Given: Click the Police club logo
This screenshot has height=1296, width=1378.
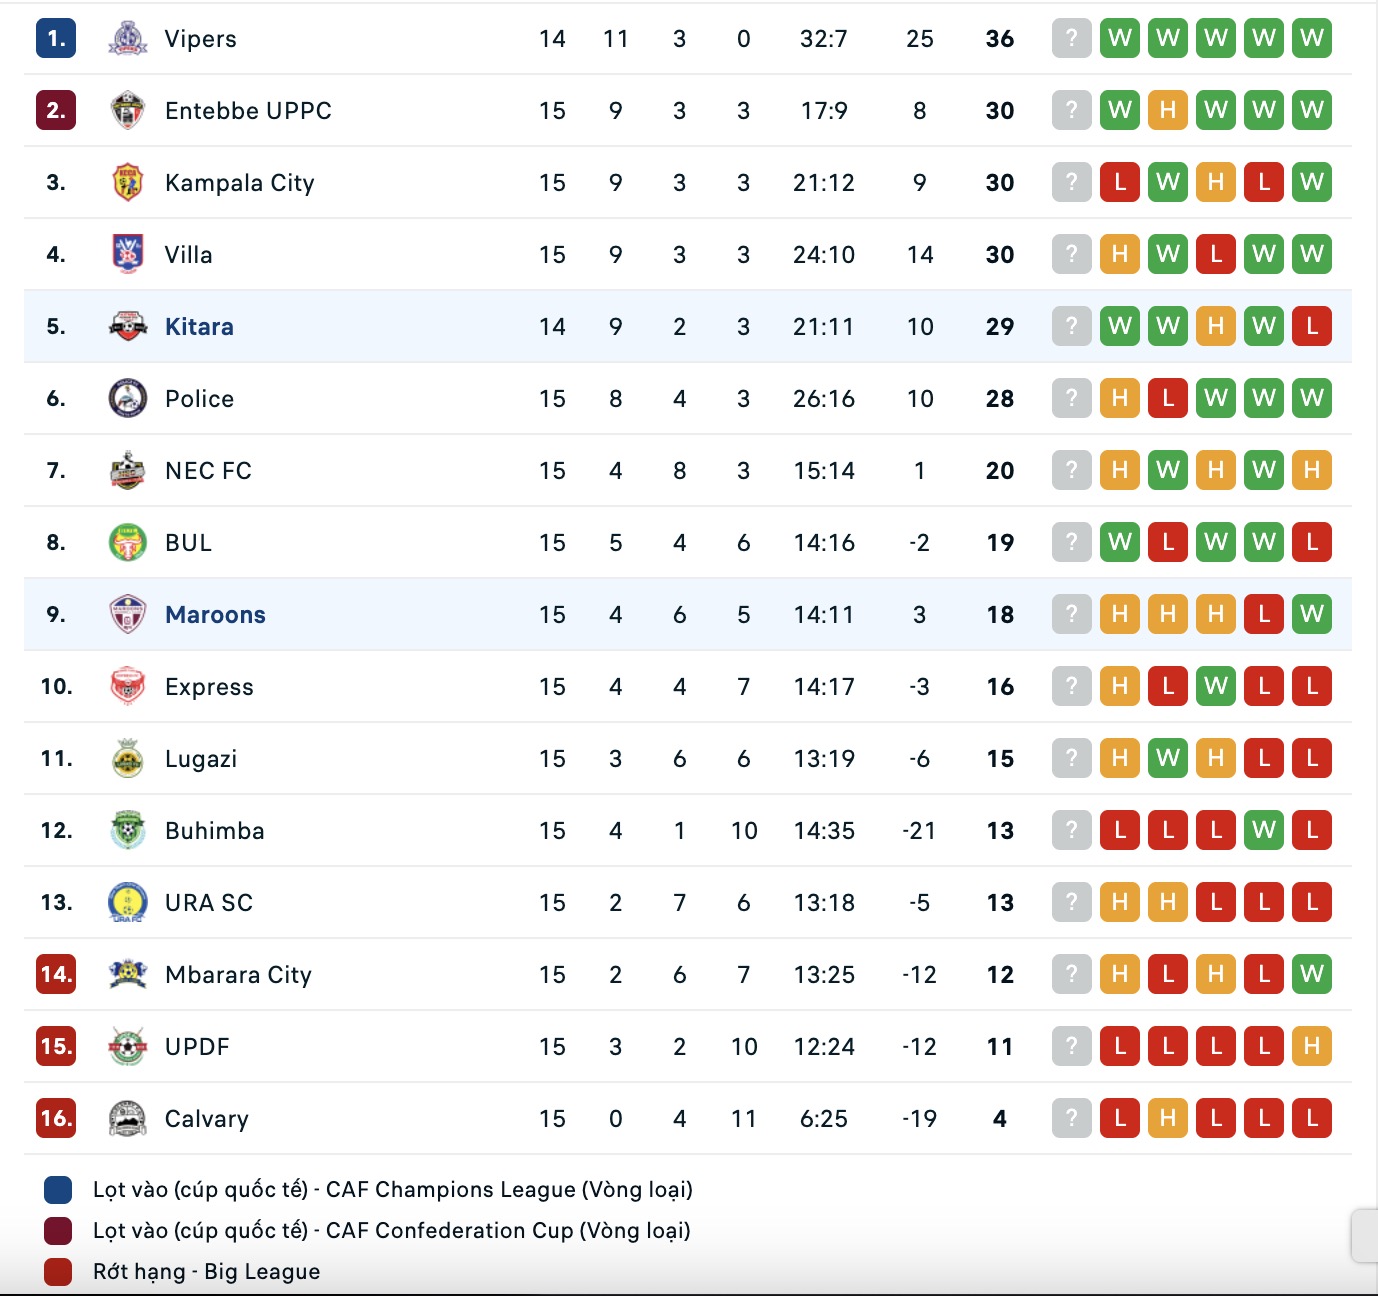Looking at the screenshot, I should click(128, 399).
